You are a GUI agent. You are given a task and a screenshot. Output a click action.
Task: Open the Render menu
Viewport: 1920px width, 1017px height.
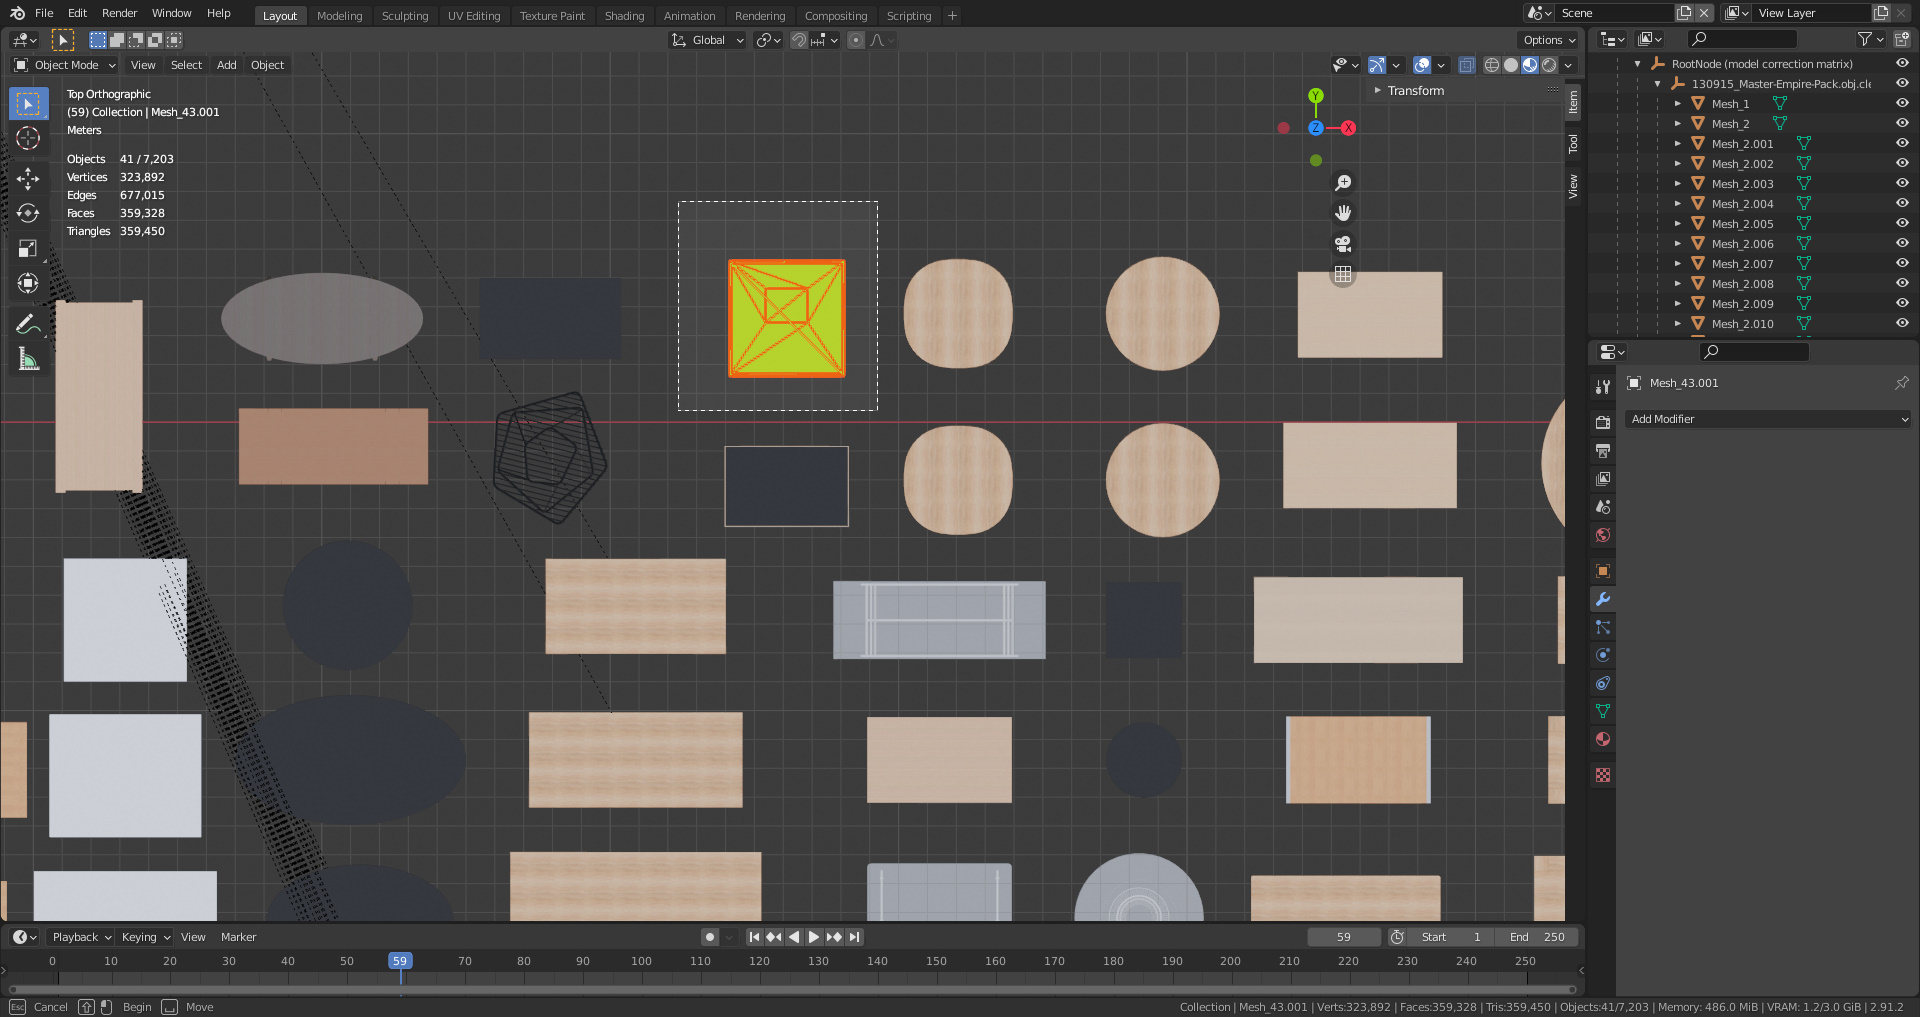(x=119, y=13)
